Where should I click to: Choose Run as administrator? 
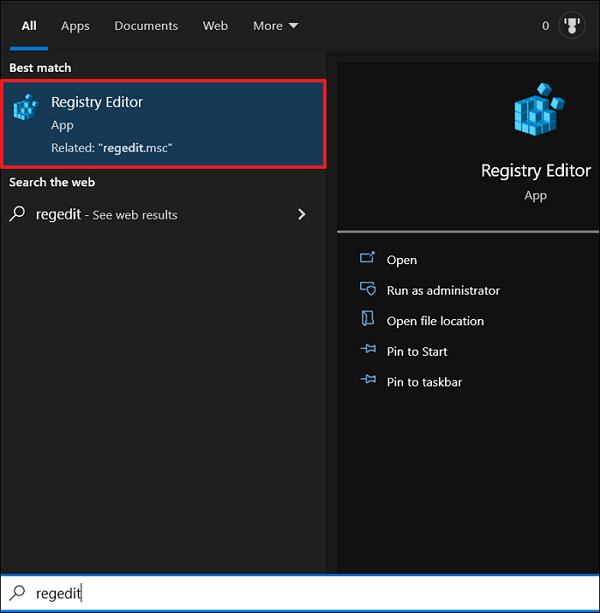pyautogui.click(x=443, y=290)
